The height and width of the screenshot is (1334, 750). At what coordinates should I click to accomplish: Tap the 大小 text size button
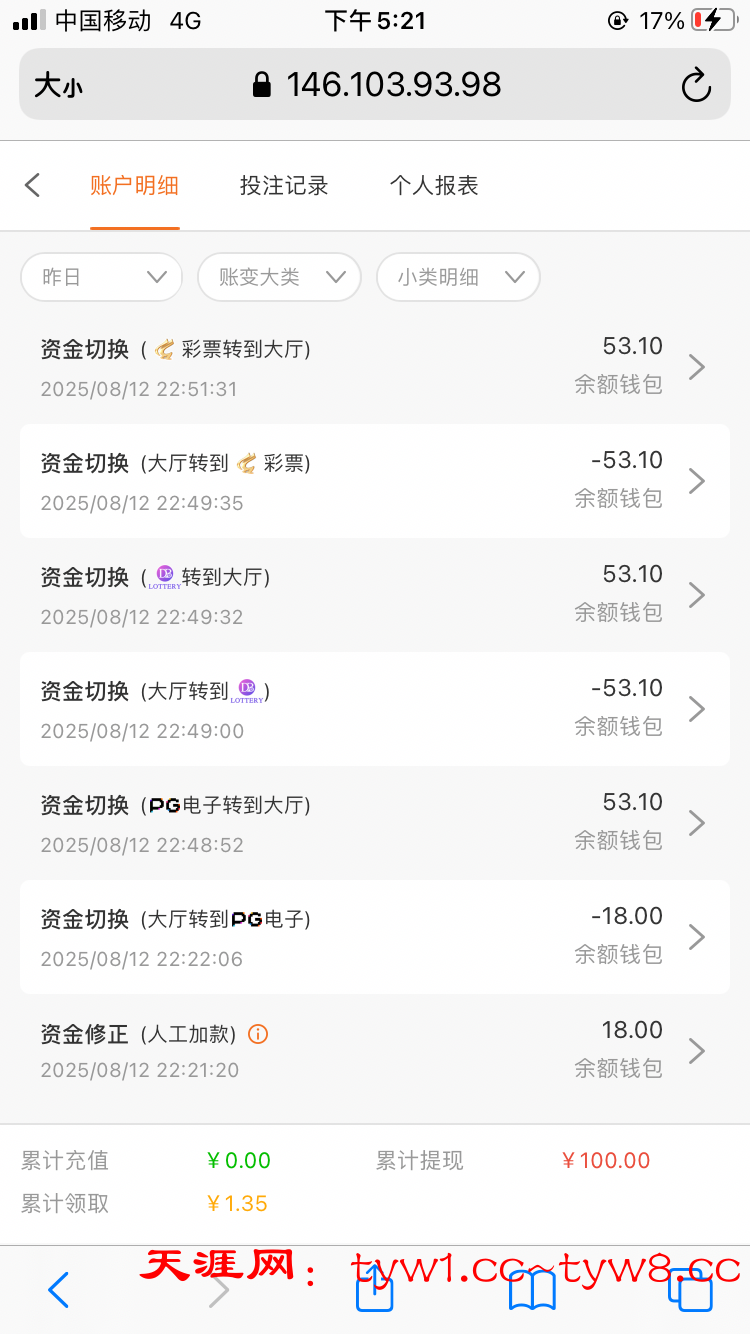58,86
